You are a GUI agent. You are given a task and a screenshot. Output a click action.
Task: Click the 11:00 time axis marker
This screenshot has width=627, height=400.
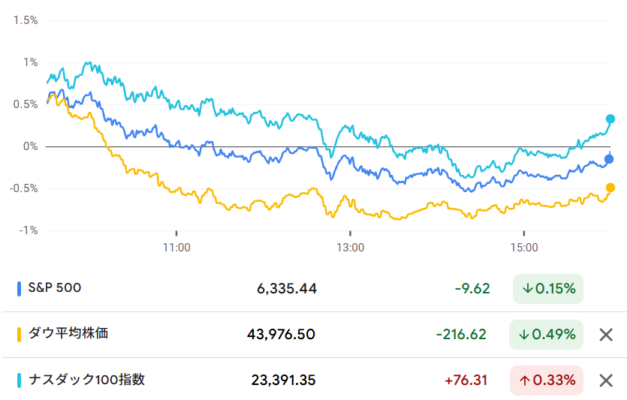point(176,247)
